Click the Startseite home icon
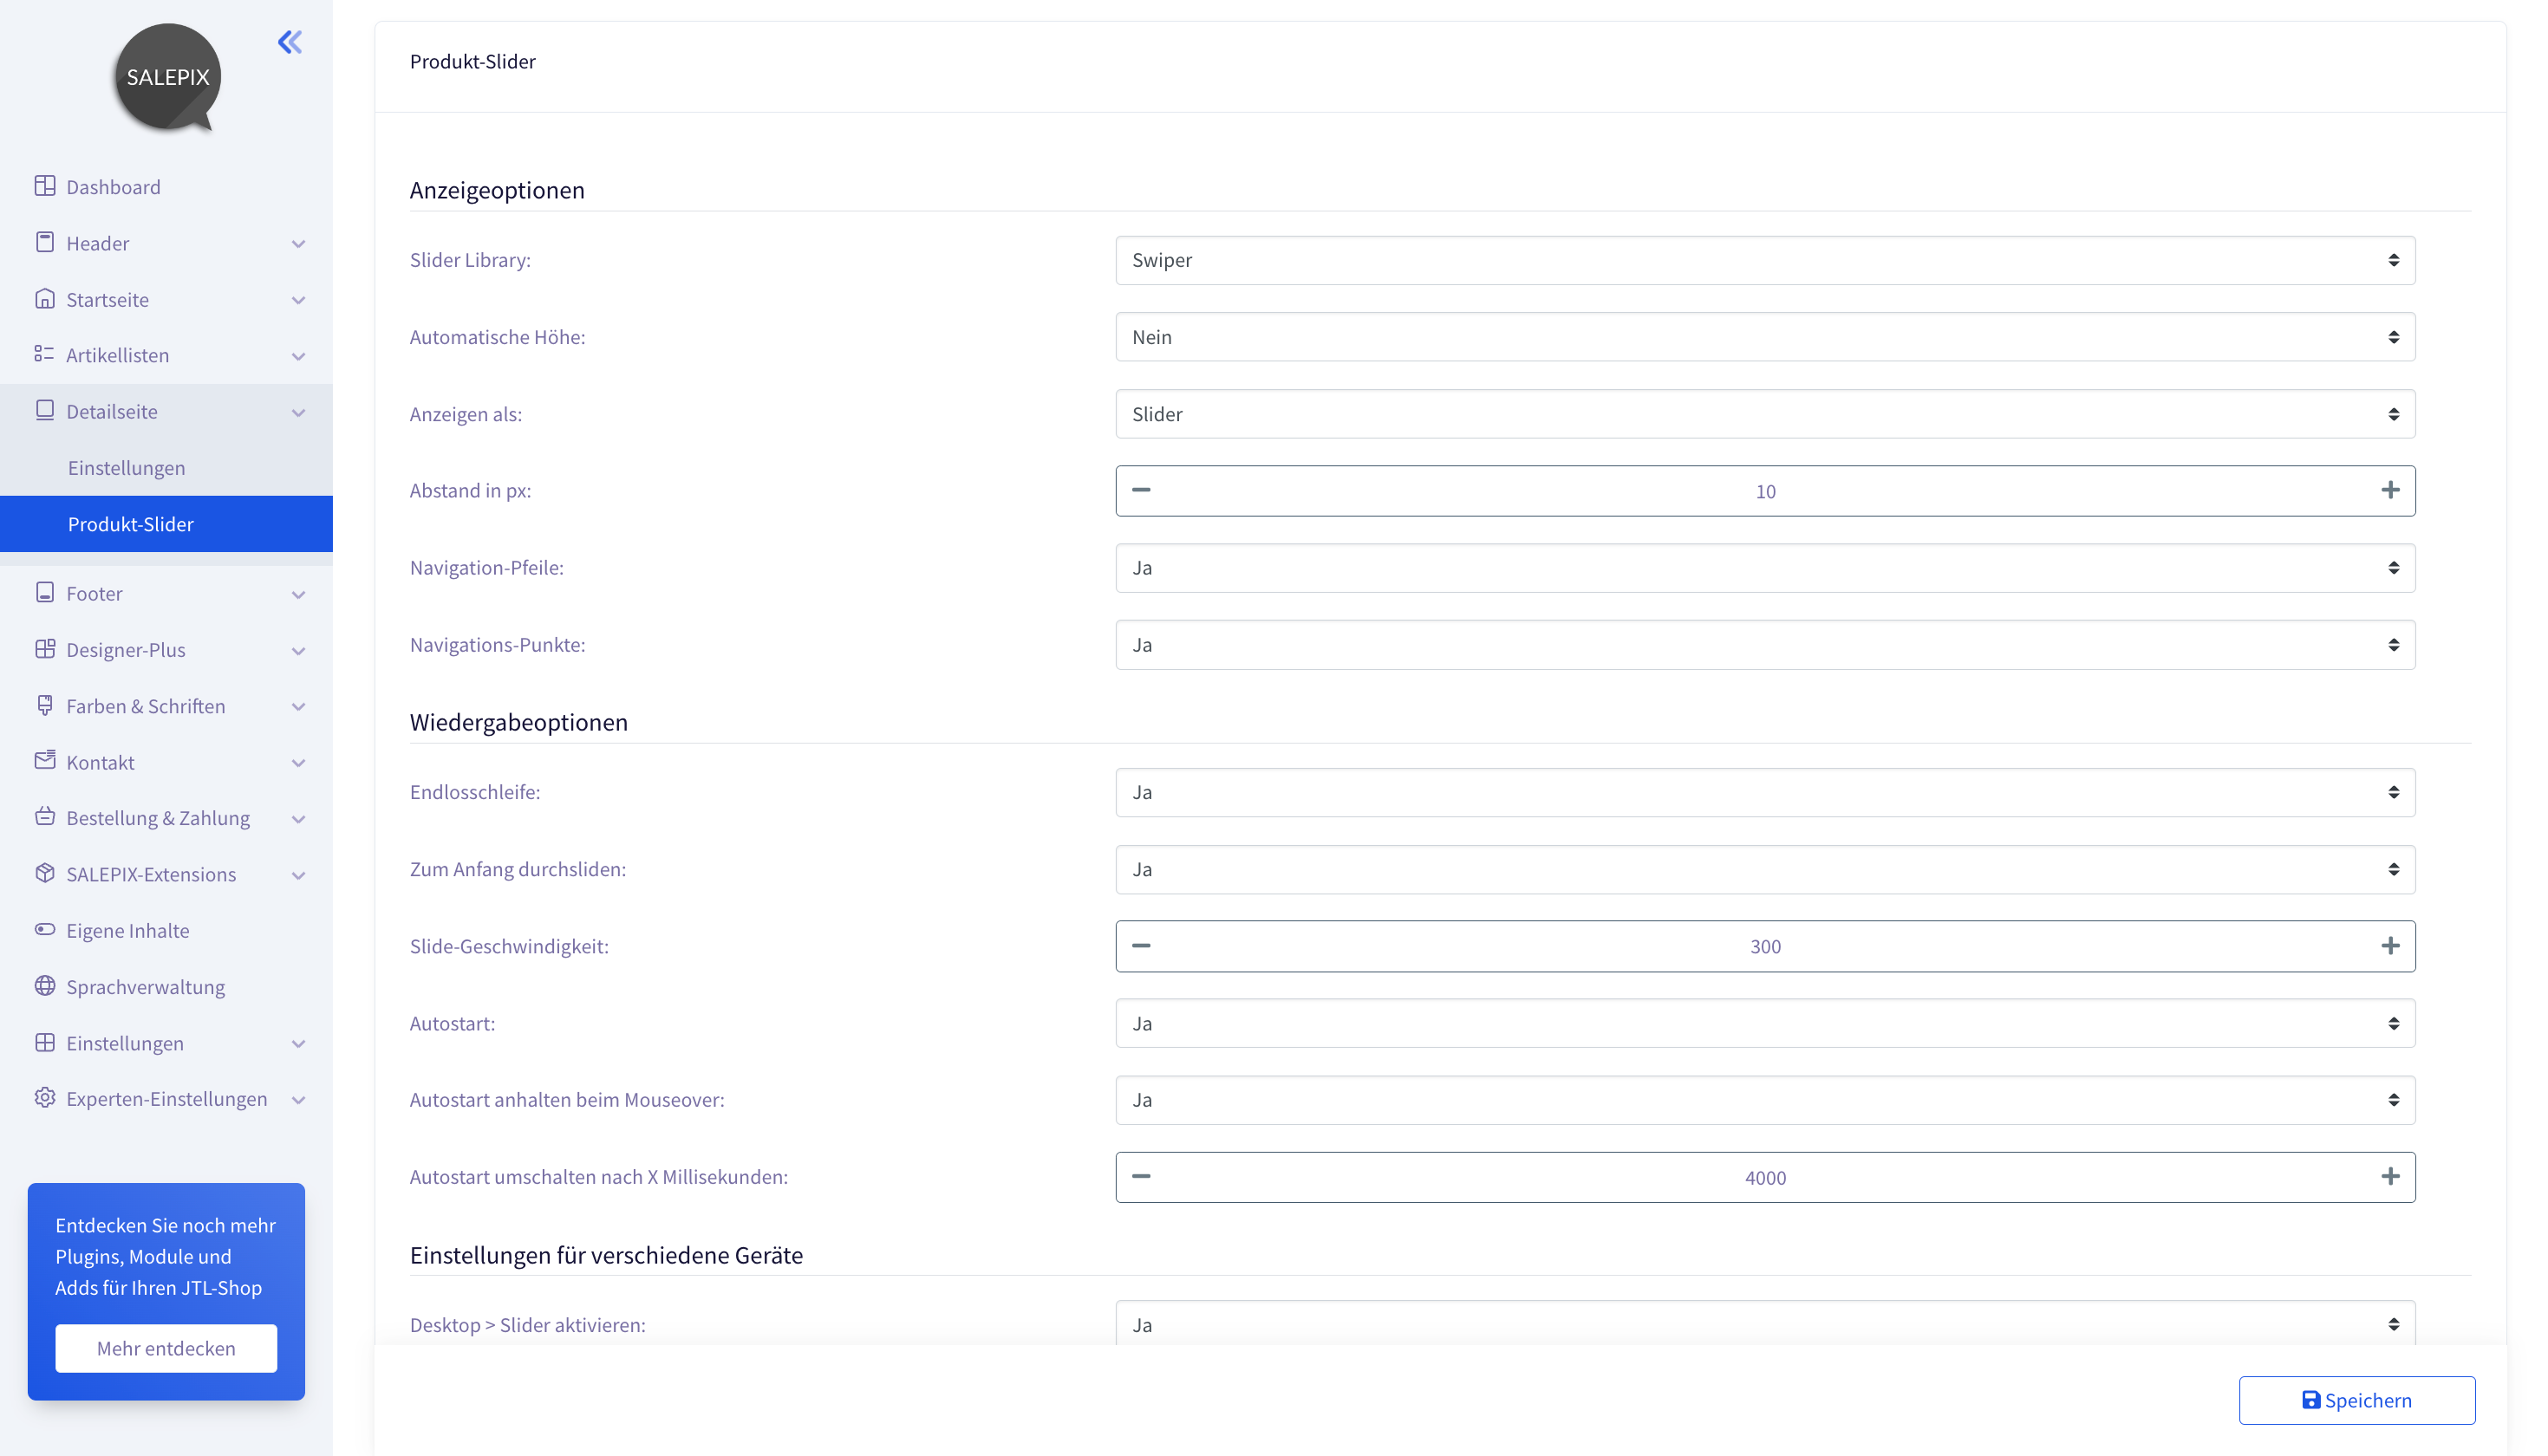The image size is (2548, 1456). (45, 299)
